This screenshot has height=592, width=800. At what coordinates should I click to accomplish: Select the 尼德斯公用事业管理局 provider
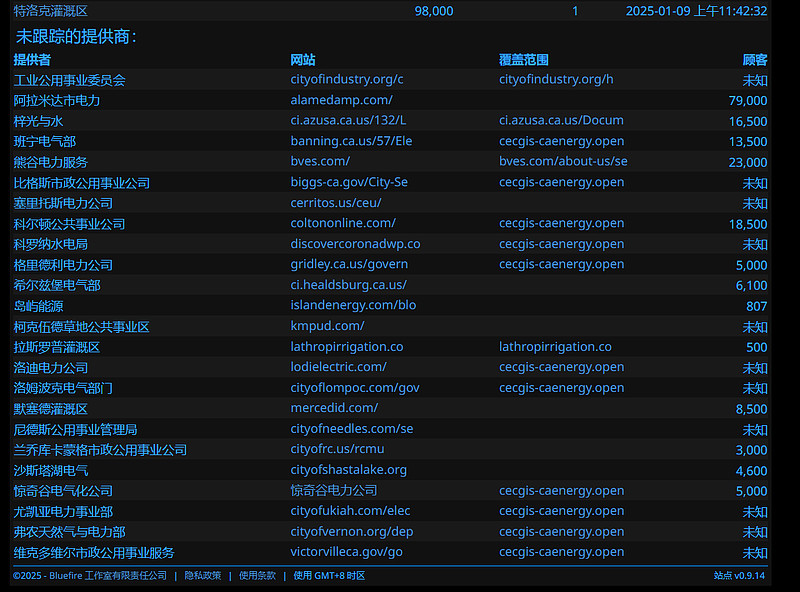pos(76,430)
